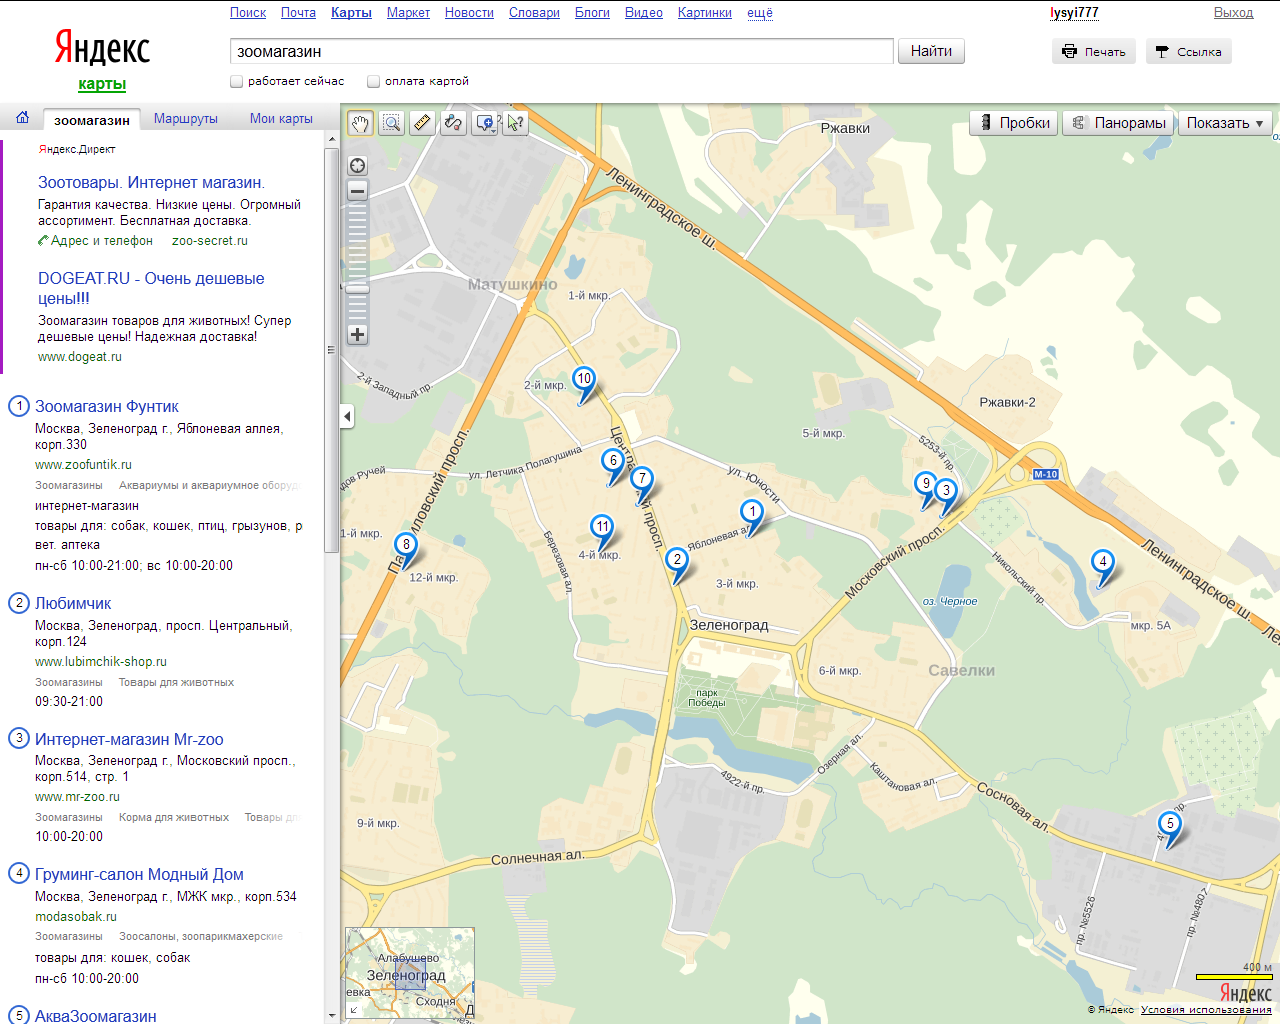Click in the зоомагазин search field
The width and height of the screenshot is (1280, 1024).
point(561,51)
